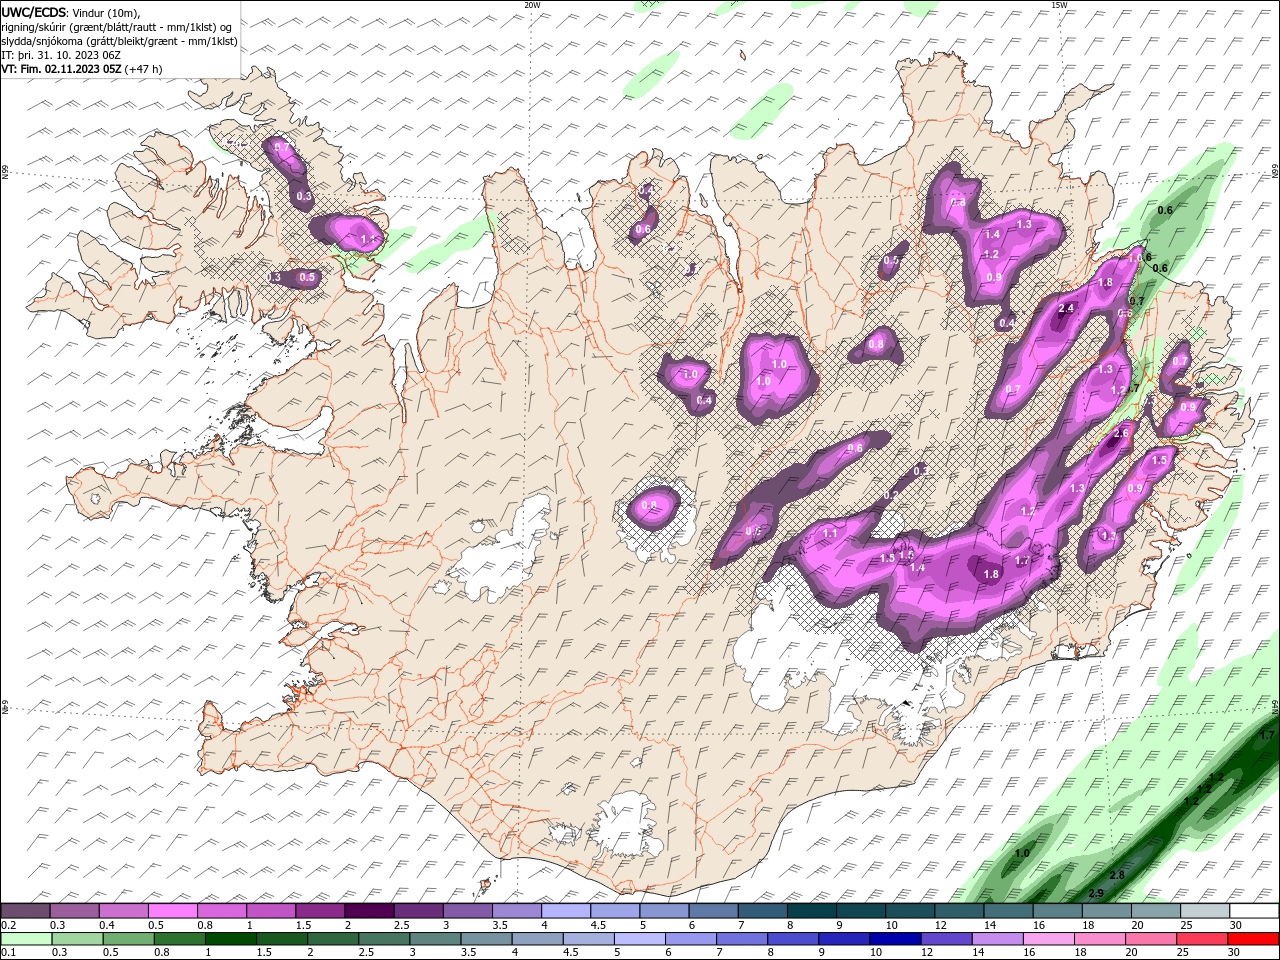Pick the 16 light pink swatch in lower legend row
The height and width of the screenshot is (960, 1280).
[1048, 939]
